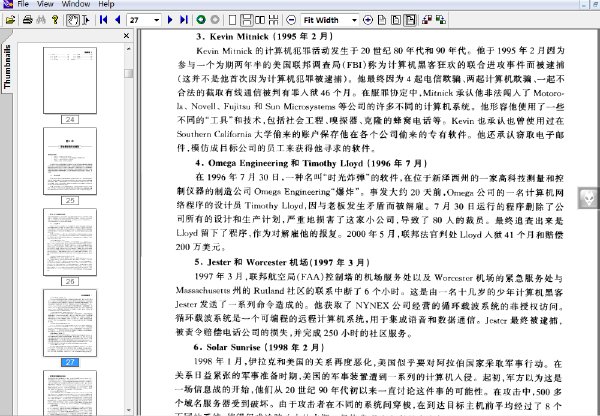This screenshot has height=416, width=600.
Task: Click the green Go back view icon
Action: pyautogui.click(x=201, y=20)
